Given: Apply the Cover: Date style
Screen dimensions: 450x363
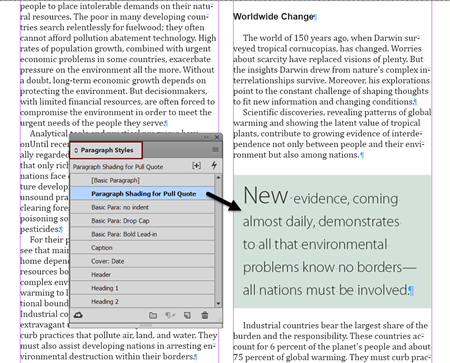Looking at the screenshot, I should coord(142,261).
